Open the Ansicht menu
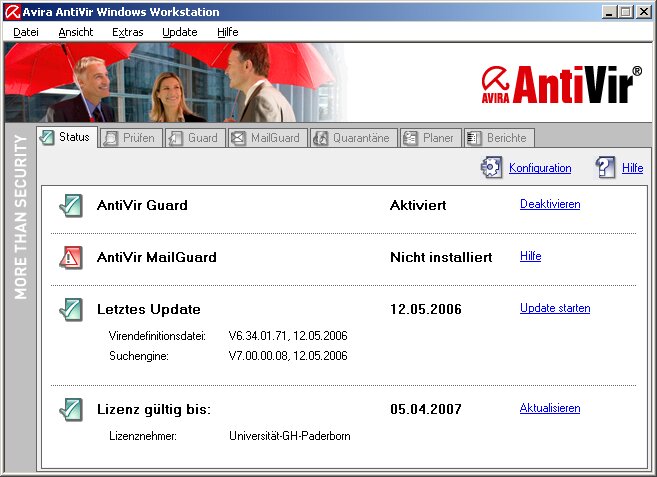657x477 pixels. [76, 32]
